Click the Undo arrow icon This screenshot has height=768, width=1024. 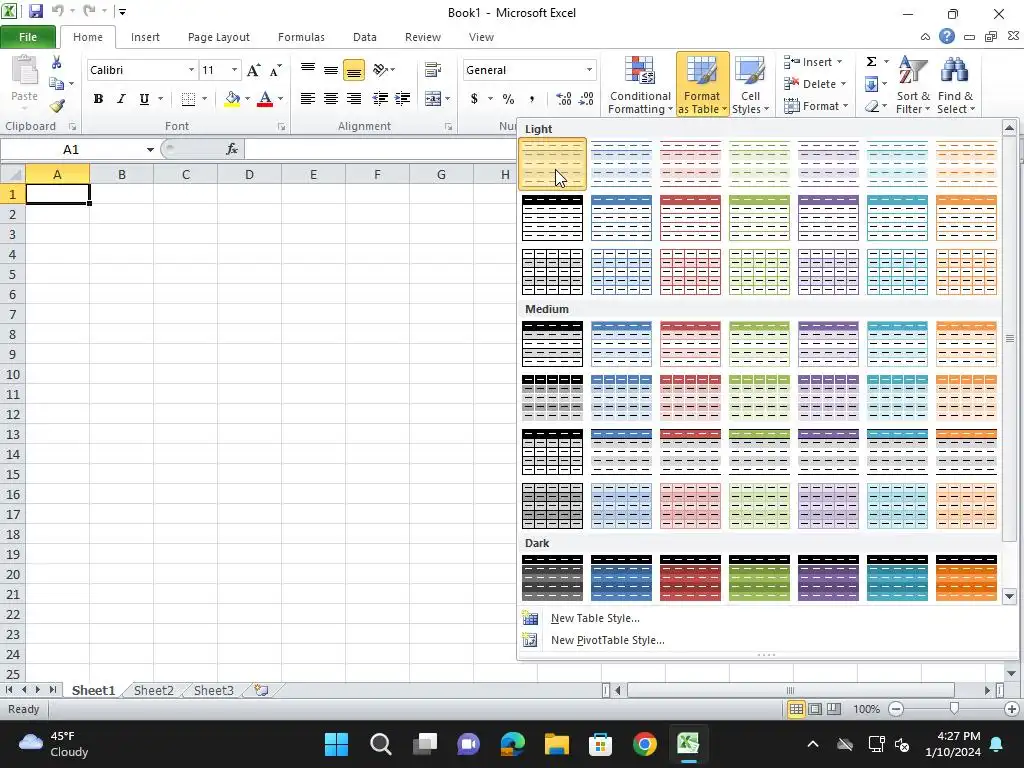coord(57,11)
